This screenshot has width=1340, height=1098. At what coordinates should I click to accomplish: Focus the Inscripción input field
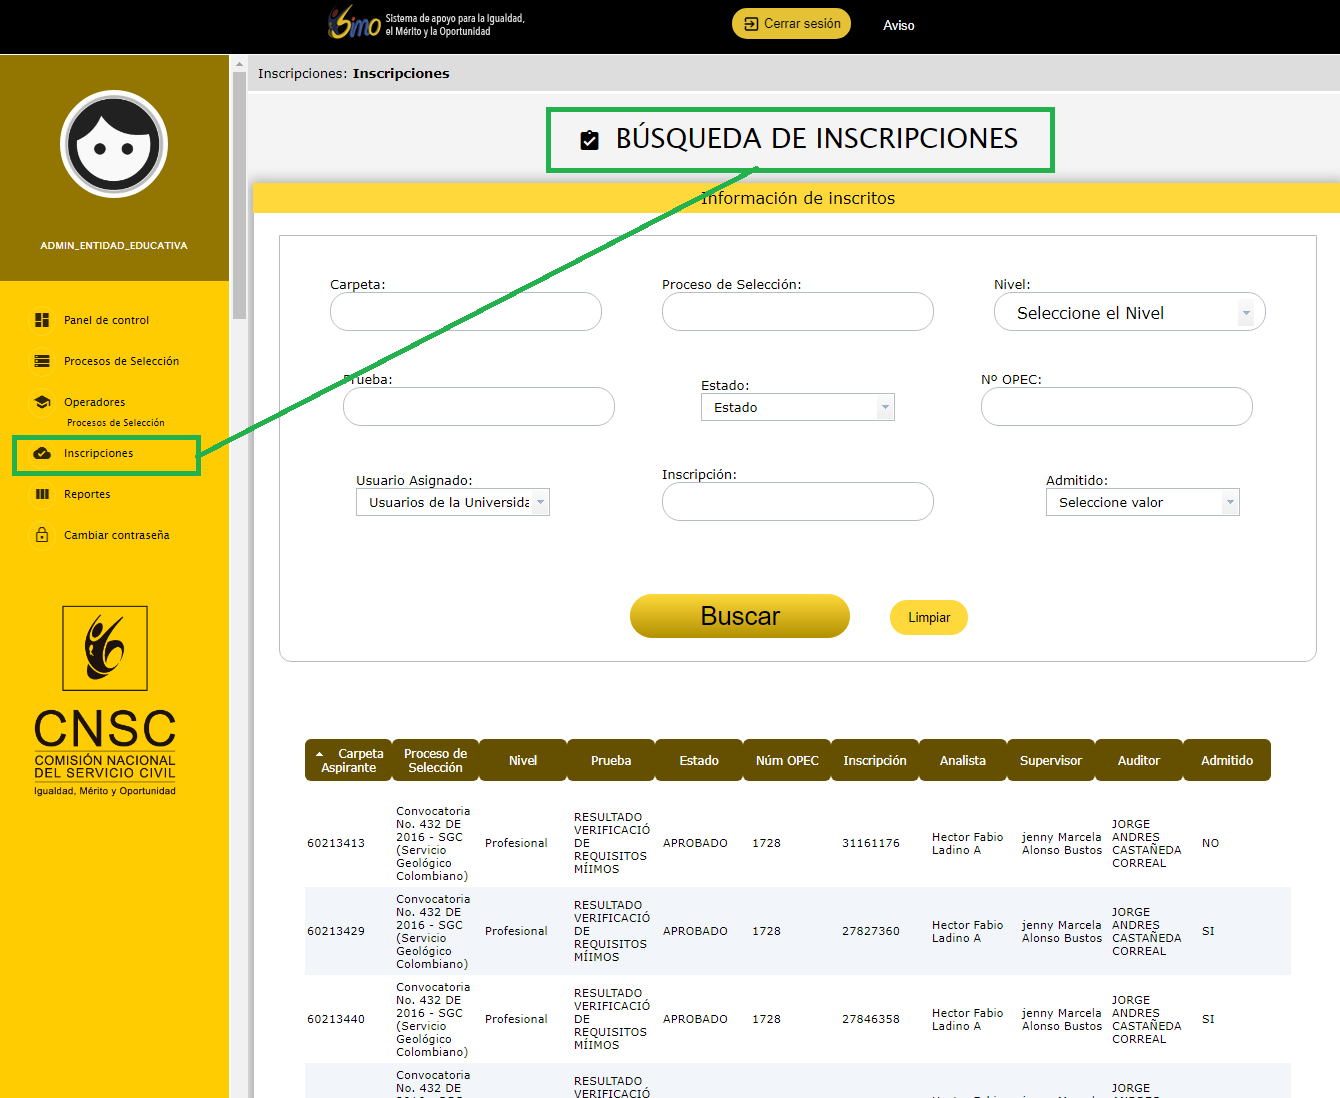click(x=798, y=501)
